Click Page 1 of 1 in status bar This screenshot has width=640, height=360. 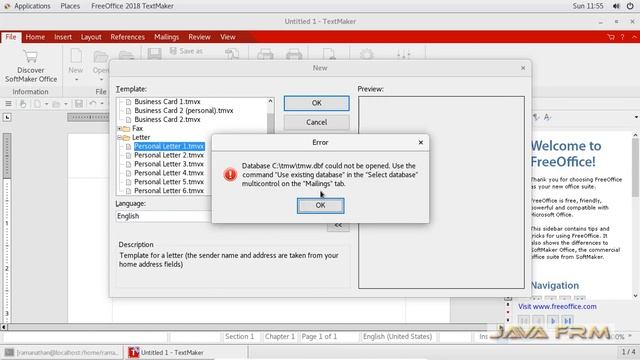[319, 336]
